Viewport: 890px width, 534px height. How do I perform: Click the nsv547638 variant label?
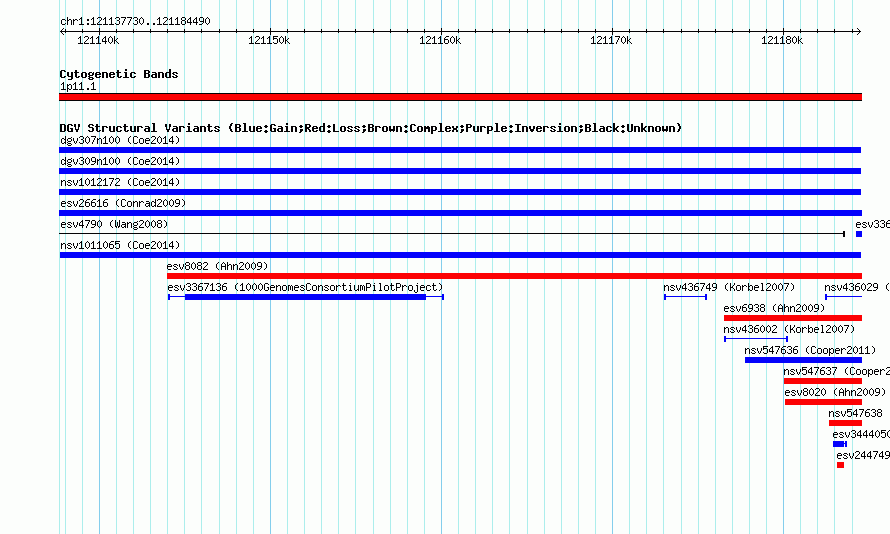pos(855,413)
